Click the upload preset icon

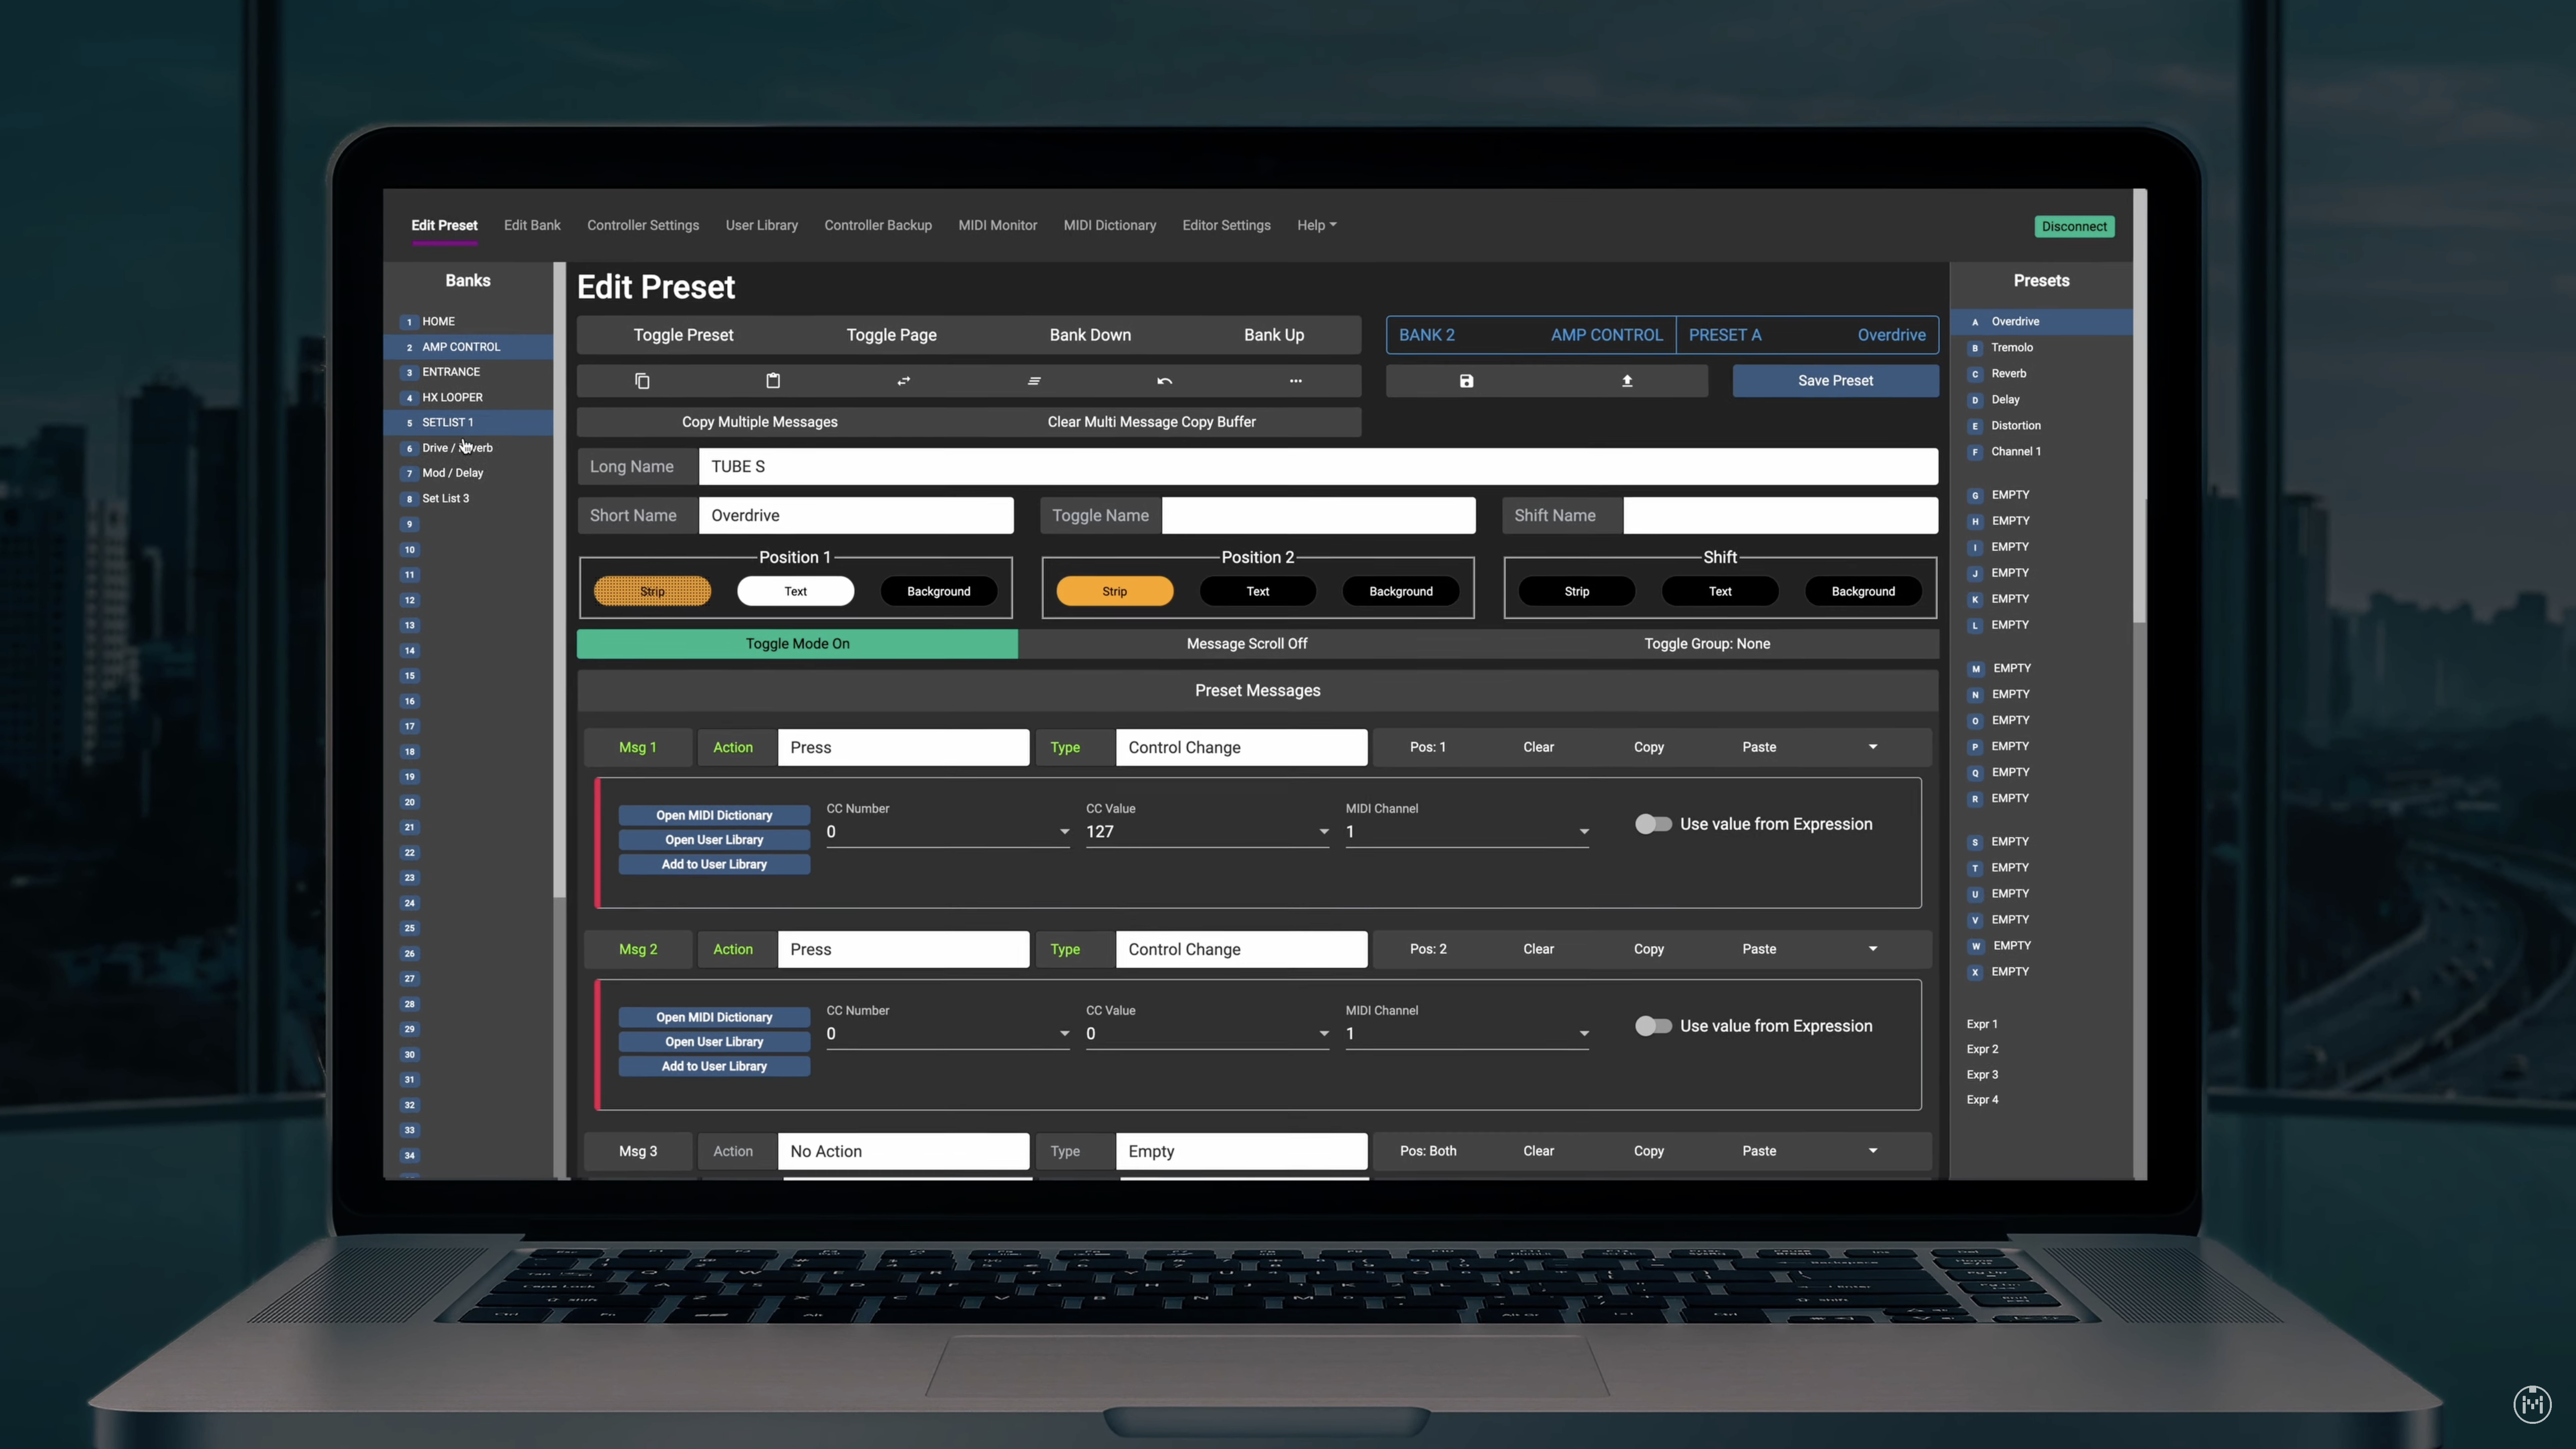tap(1627, 381)
